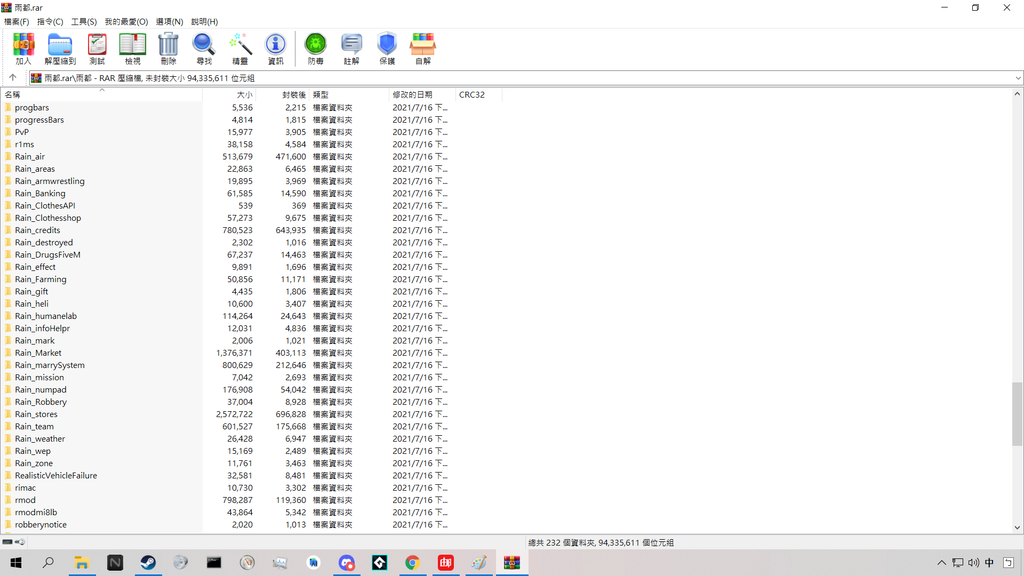The width and height of the screenshot is (1024, 576).
Task: Click the vertical scrollbar thumb
Action: (1017, 414)
